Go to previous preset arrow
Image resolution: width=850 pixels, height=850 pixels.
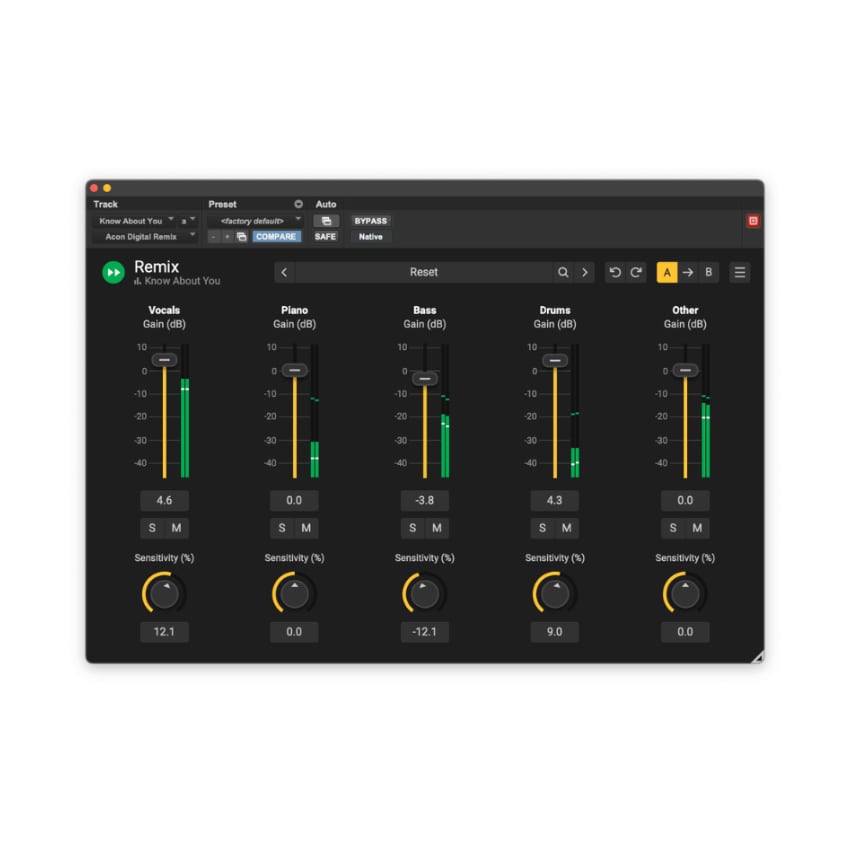[x=285, y=272]
